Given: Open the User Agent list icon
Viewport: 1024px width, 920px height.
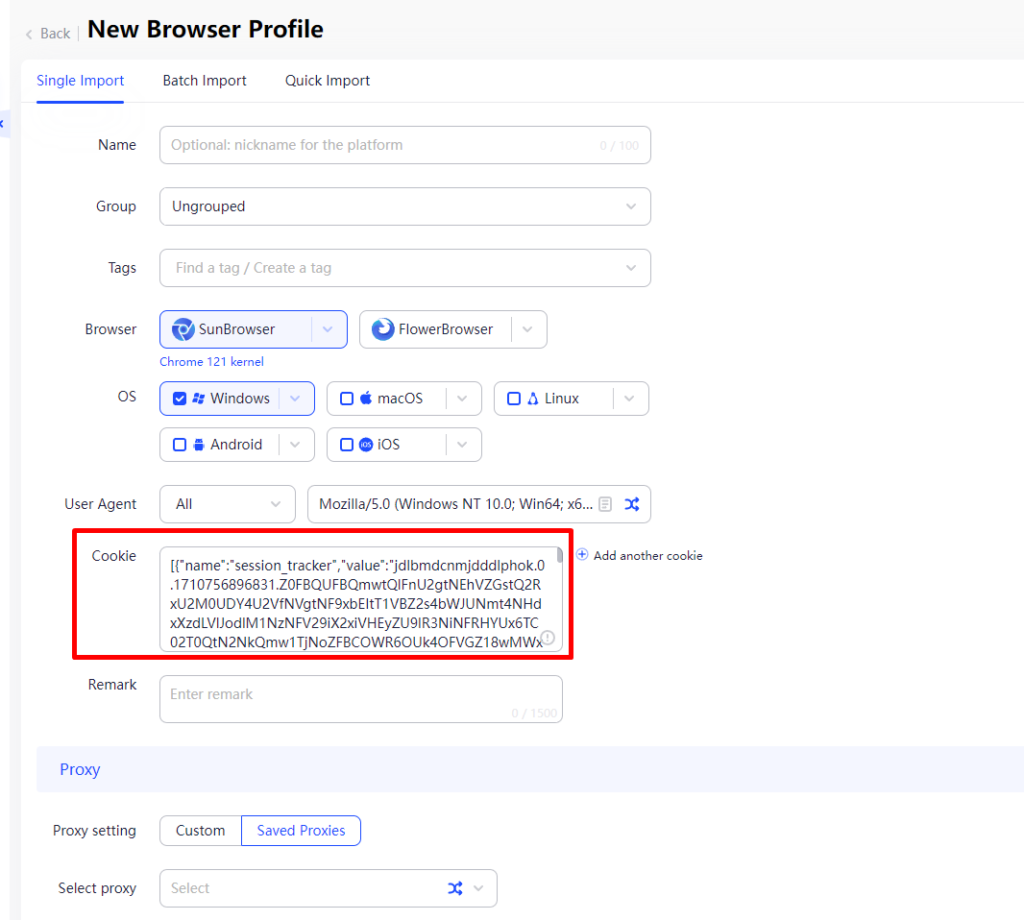Looking at the screenshot, I should [606, 504].
